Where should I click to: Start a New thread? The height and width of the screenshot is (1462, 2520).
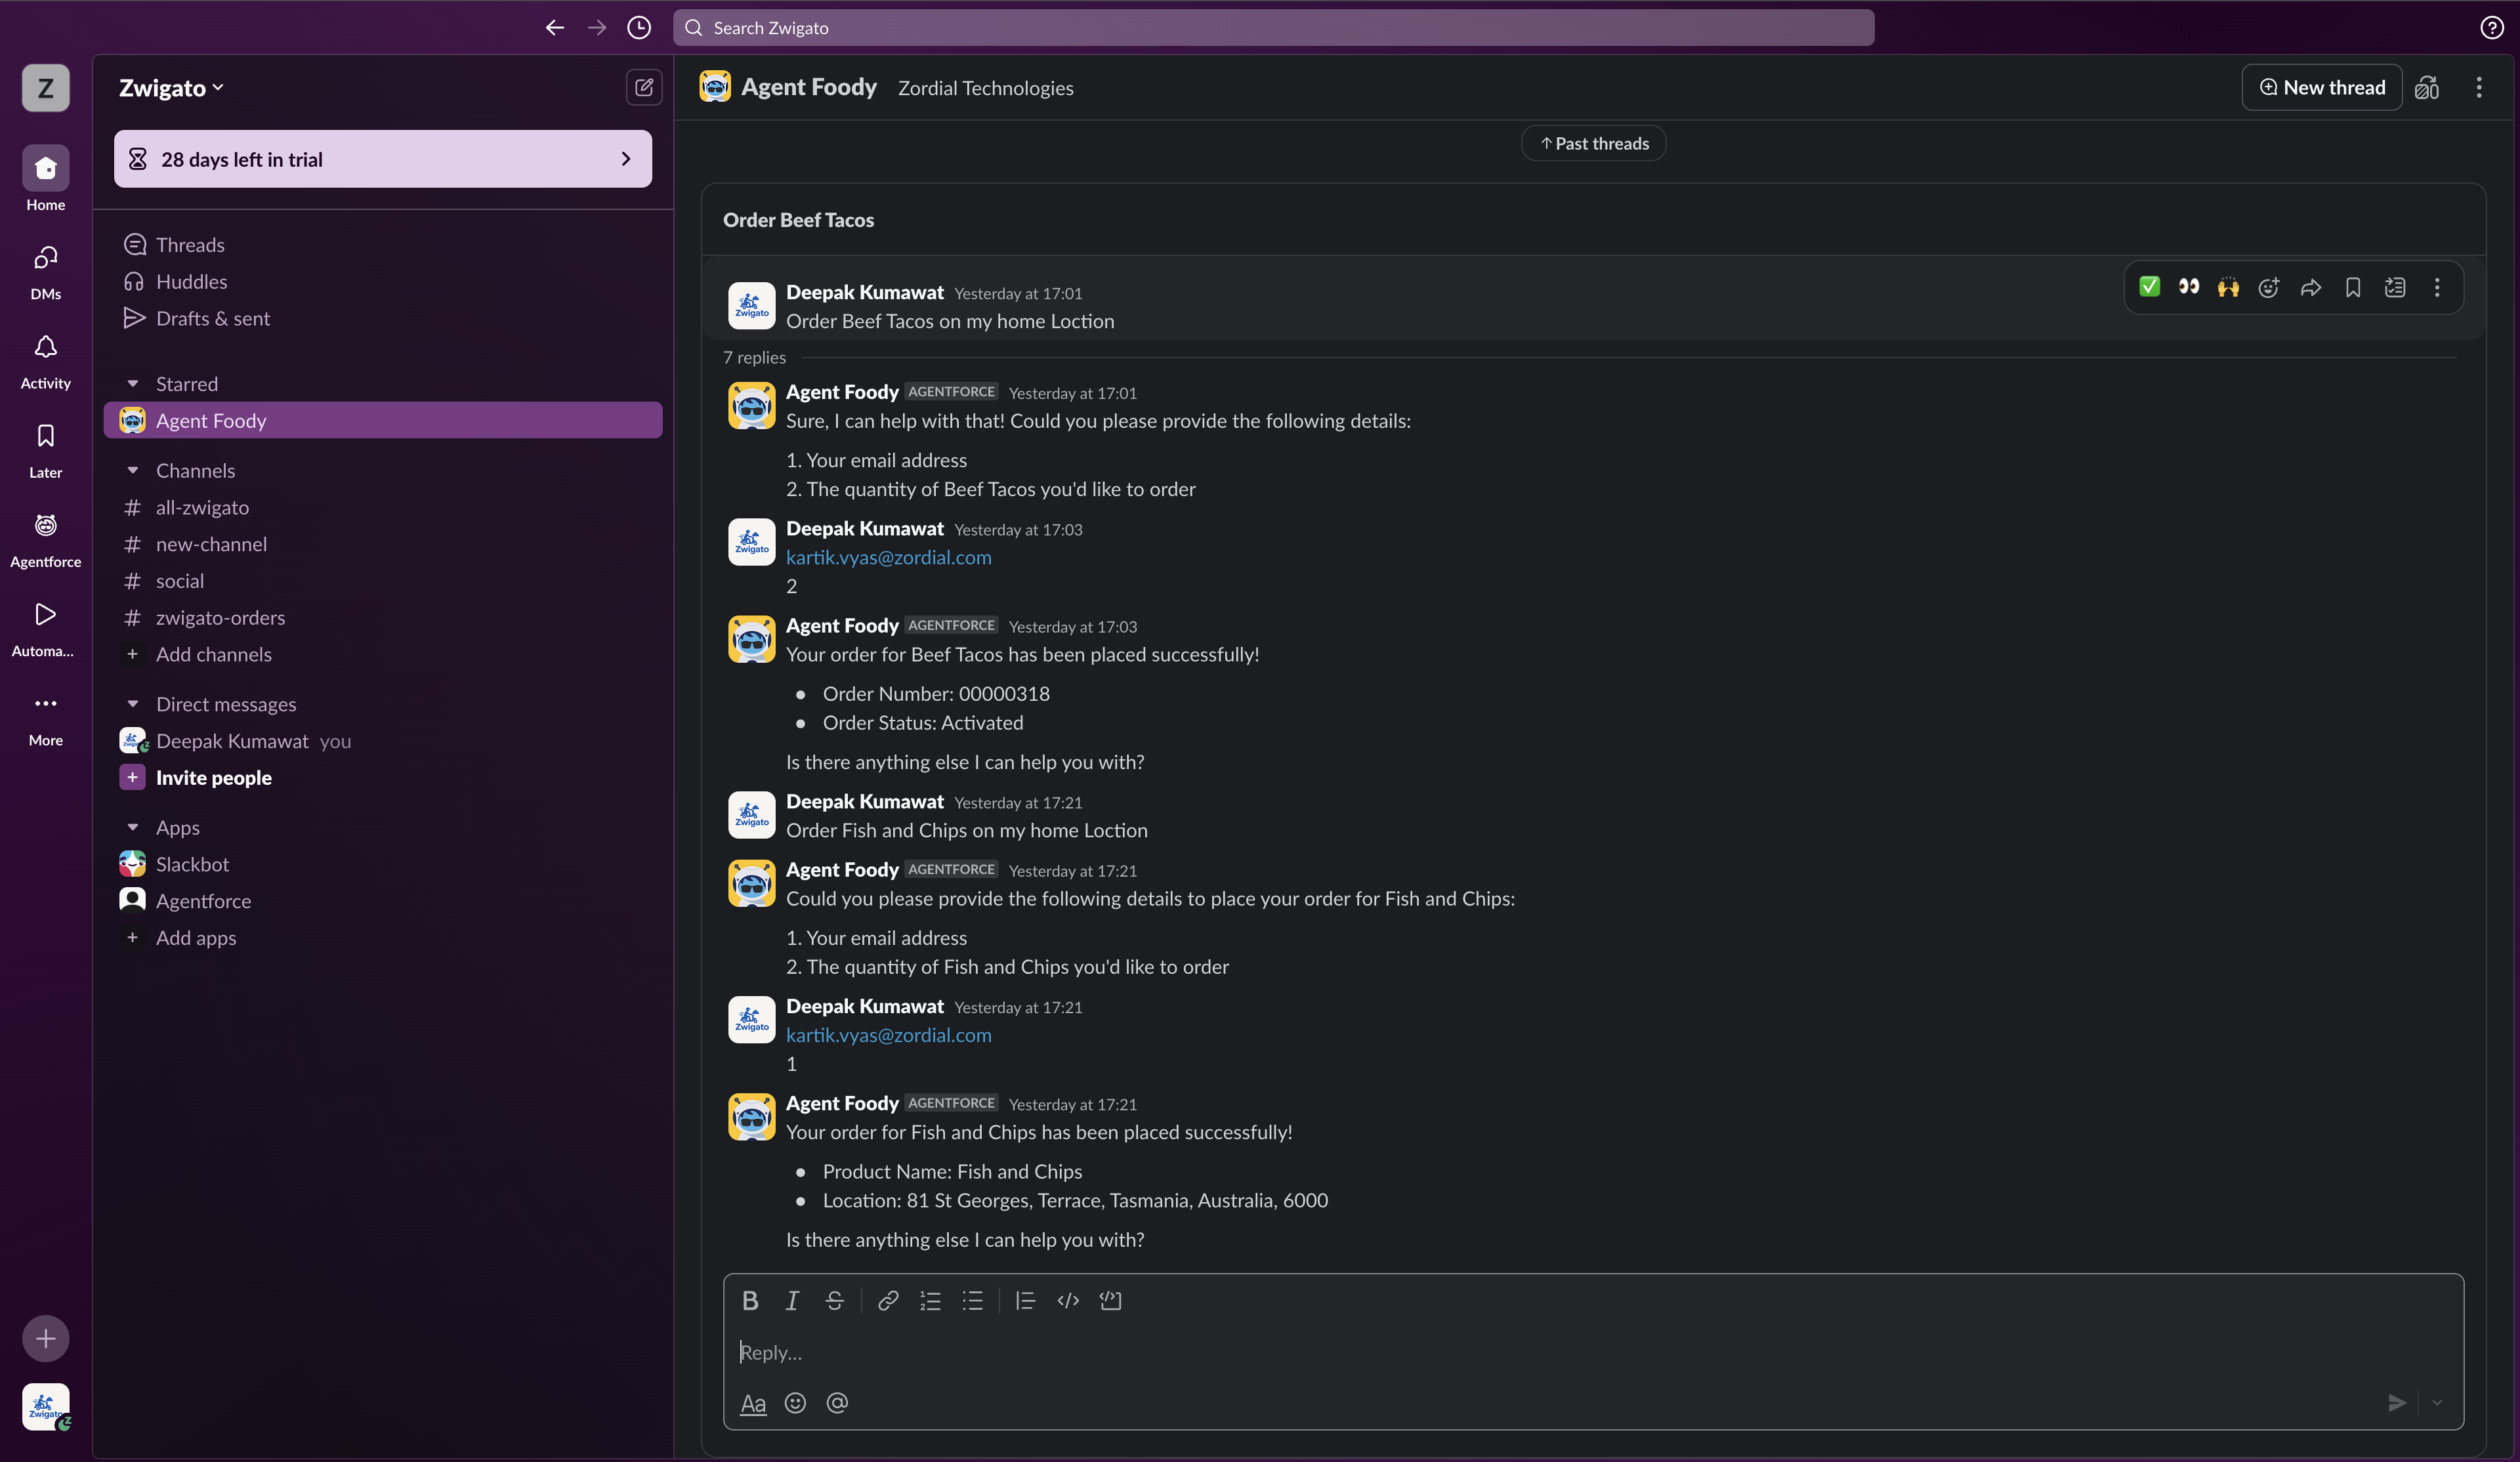pyautogui.click(x=2321, y=88)
